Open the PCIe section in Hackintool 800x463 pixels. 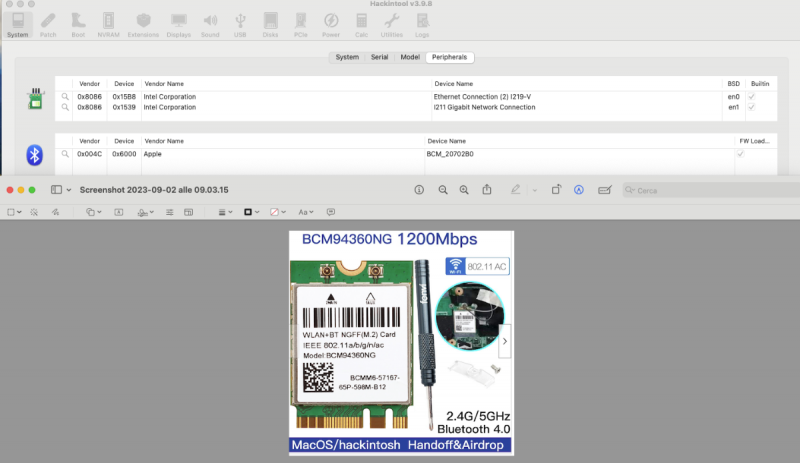(x=301, y=25)
